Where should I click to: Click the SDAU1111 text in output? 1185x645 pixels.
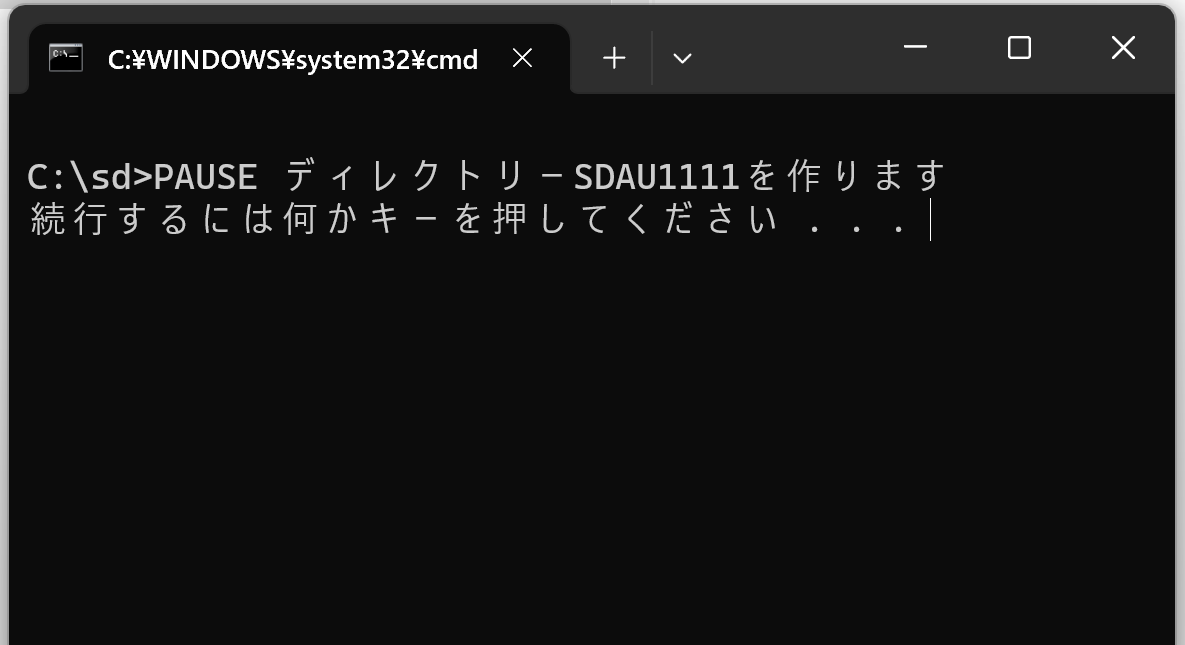pos(656,177)
